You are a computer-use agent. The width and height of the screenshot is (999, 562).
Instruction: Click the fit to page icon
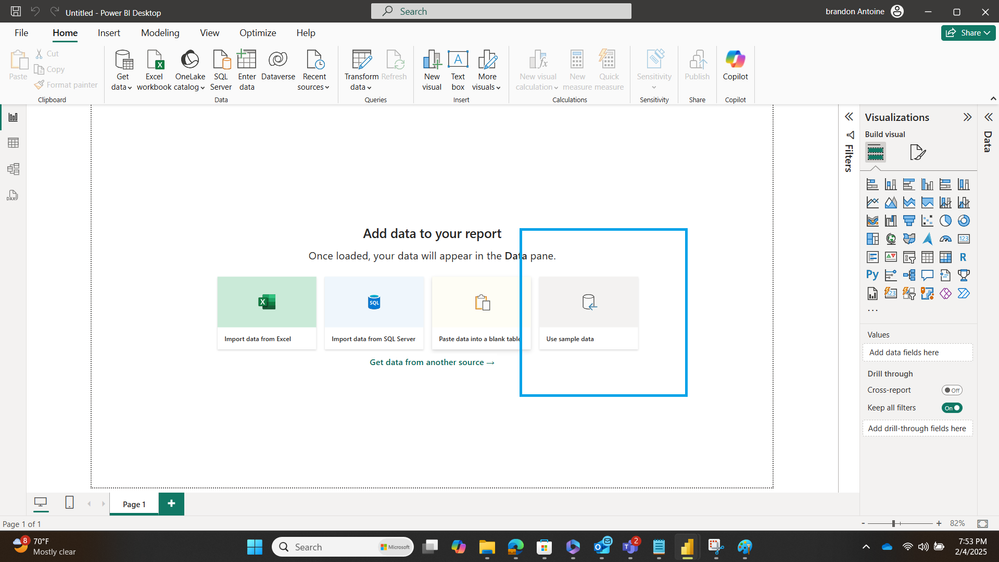(982, 523)
